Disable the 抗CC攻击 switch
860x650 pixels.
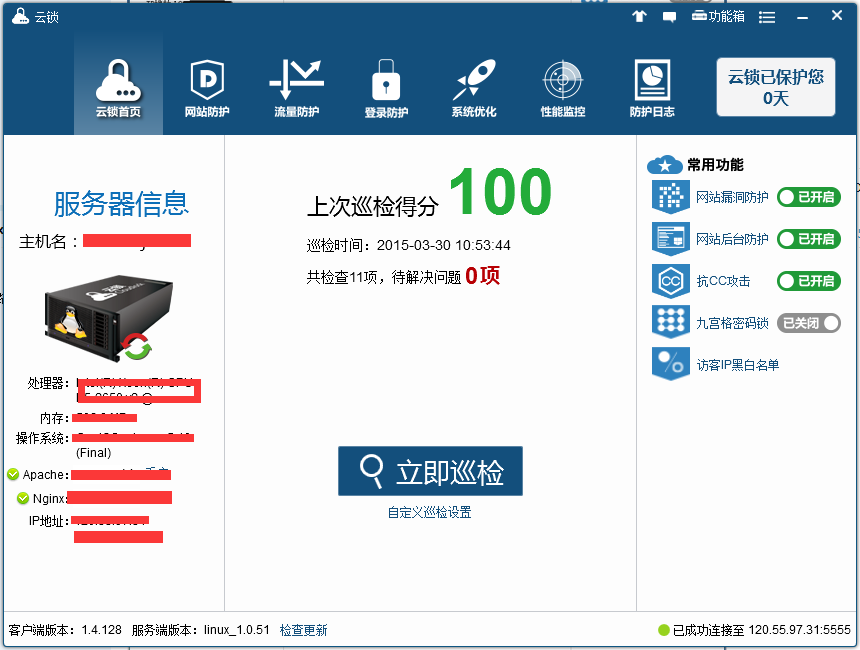(809, 281)
